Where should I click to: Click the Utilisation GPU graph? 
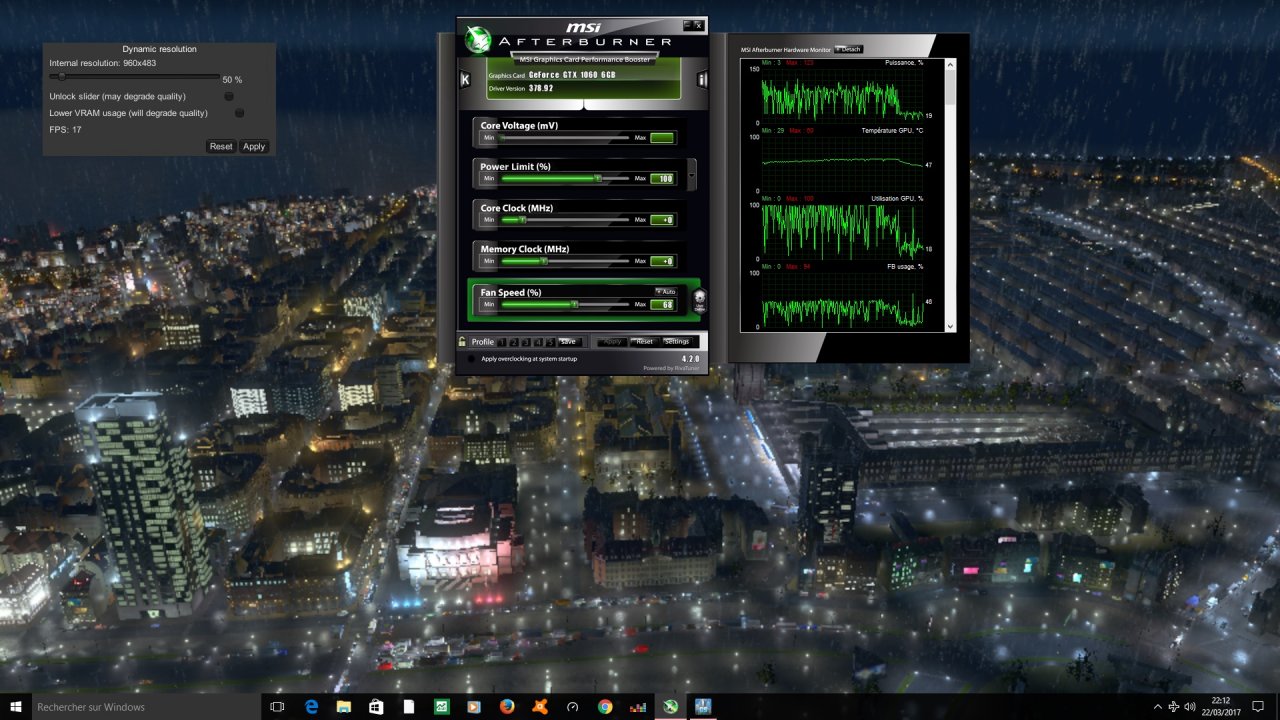click(841, 231)
